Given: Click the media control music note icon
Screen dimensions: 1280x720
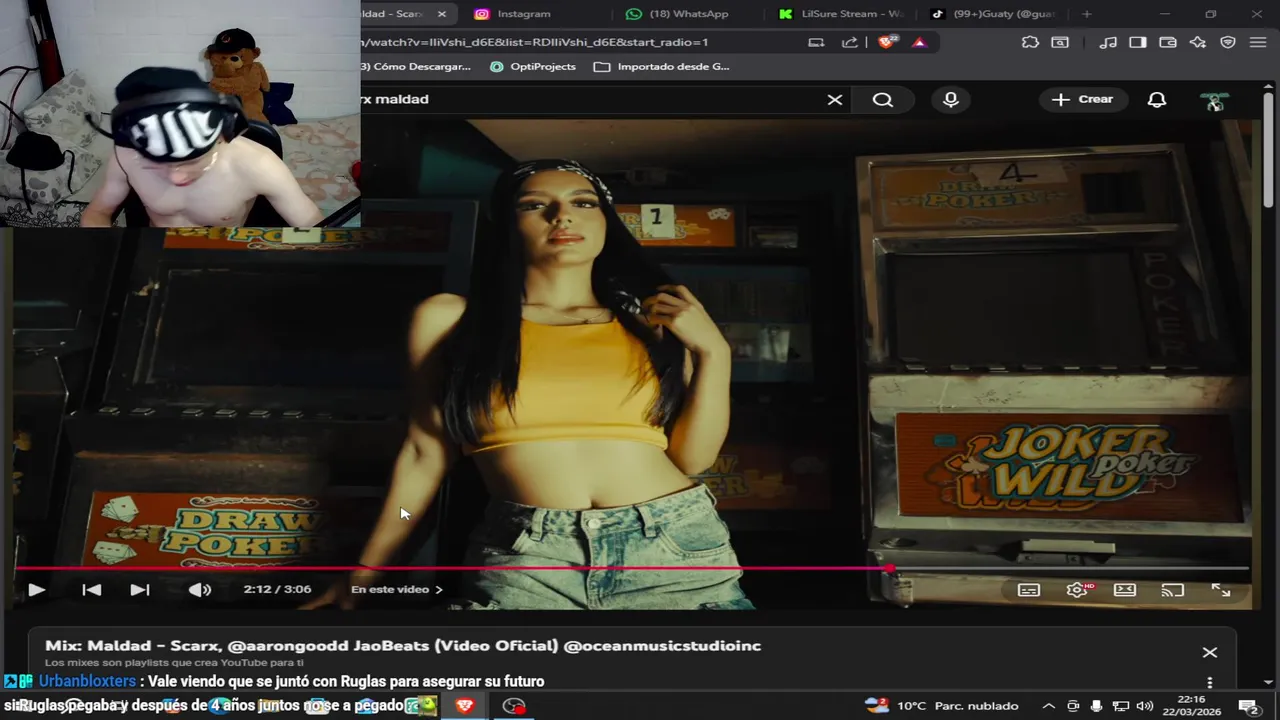Looking at the screenshot, I should [x=1108, y=42].
